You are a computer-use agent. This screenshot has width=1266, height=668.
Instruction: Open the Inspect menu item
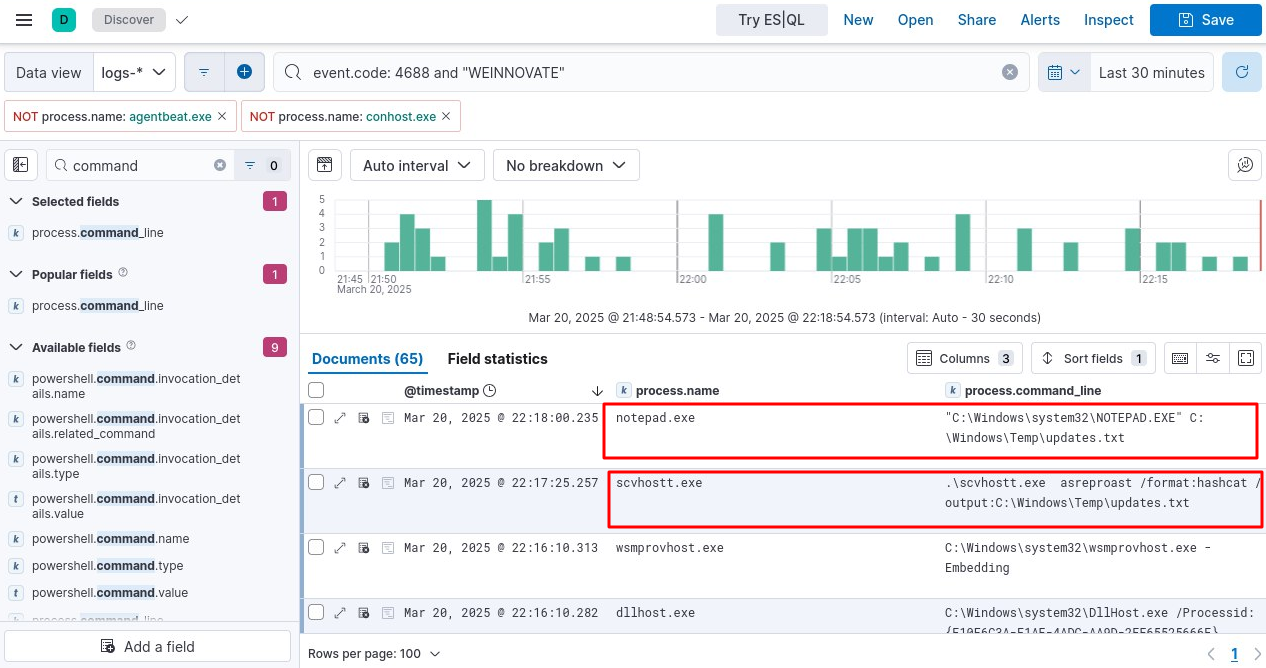(x=1108, y=20)
